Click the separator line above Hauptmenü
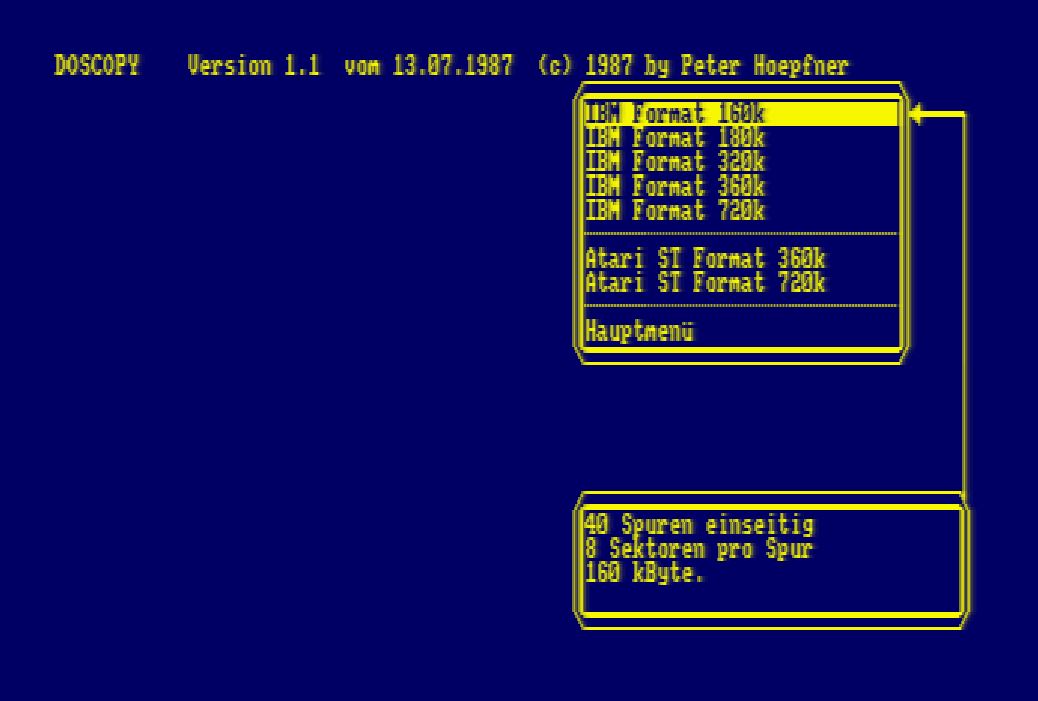1038x701 pixels. (x=740, y=306)
